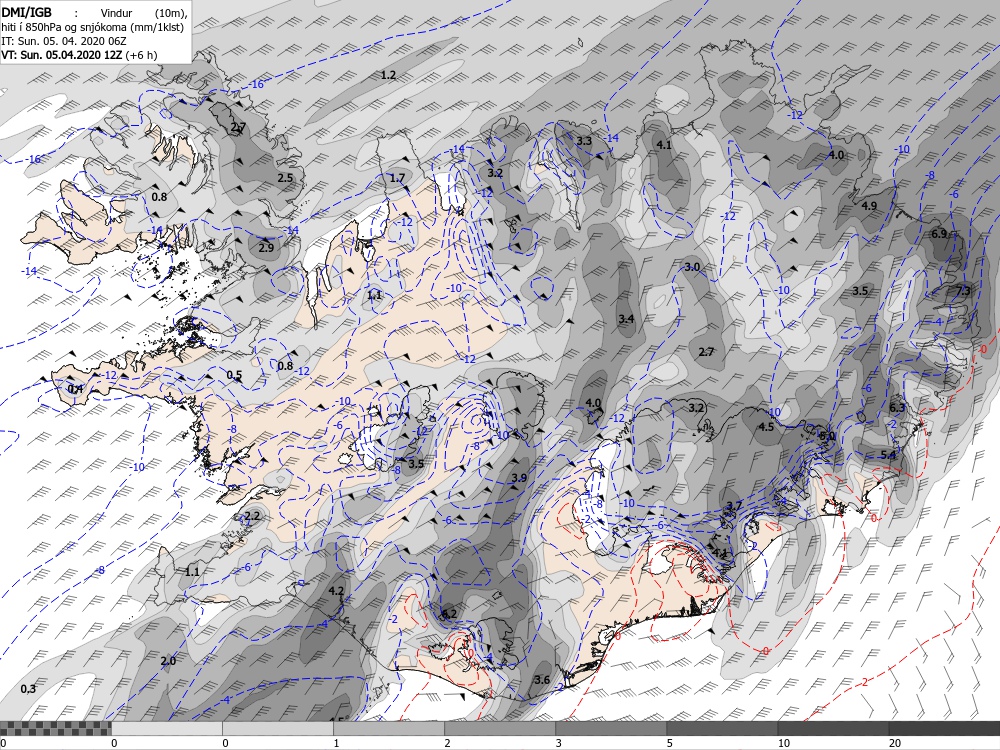Click the snowfall value 3.0
The width and height of the screenshot is (1000, 750).
tap(692, 267)
